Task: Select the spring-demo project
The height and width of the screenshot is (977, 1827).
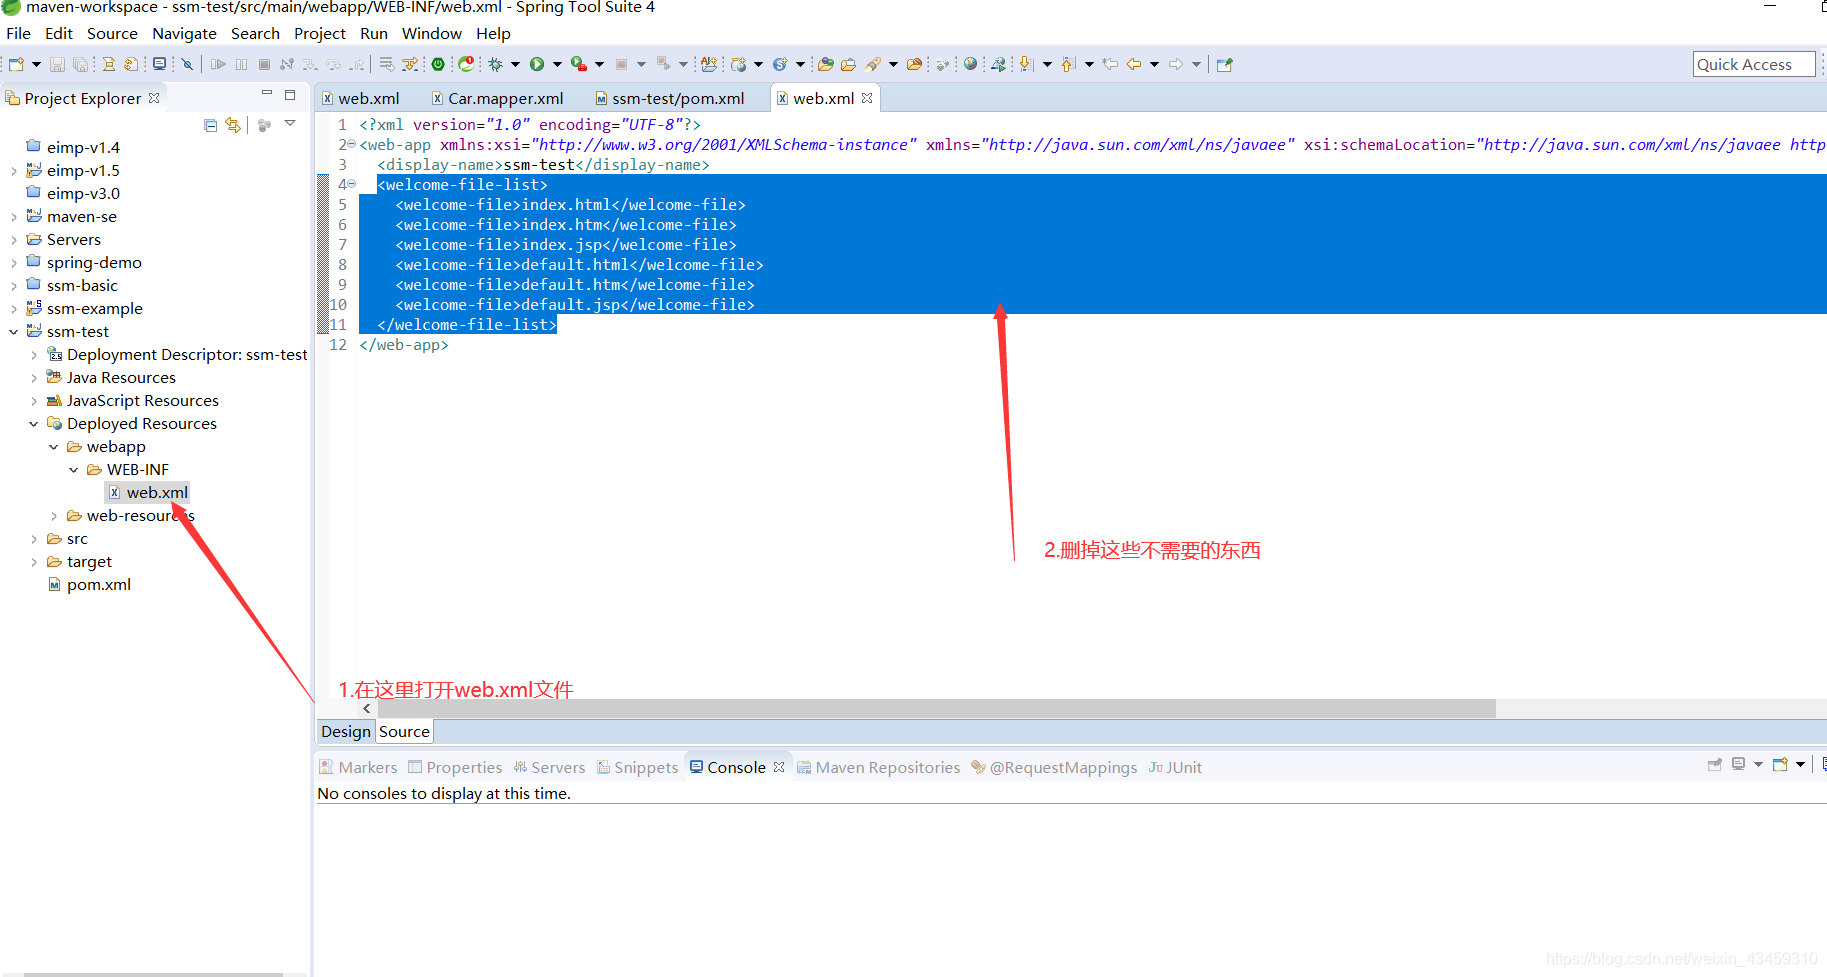Action: (x=84, y=262)
